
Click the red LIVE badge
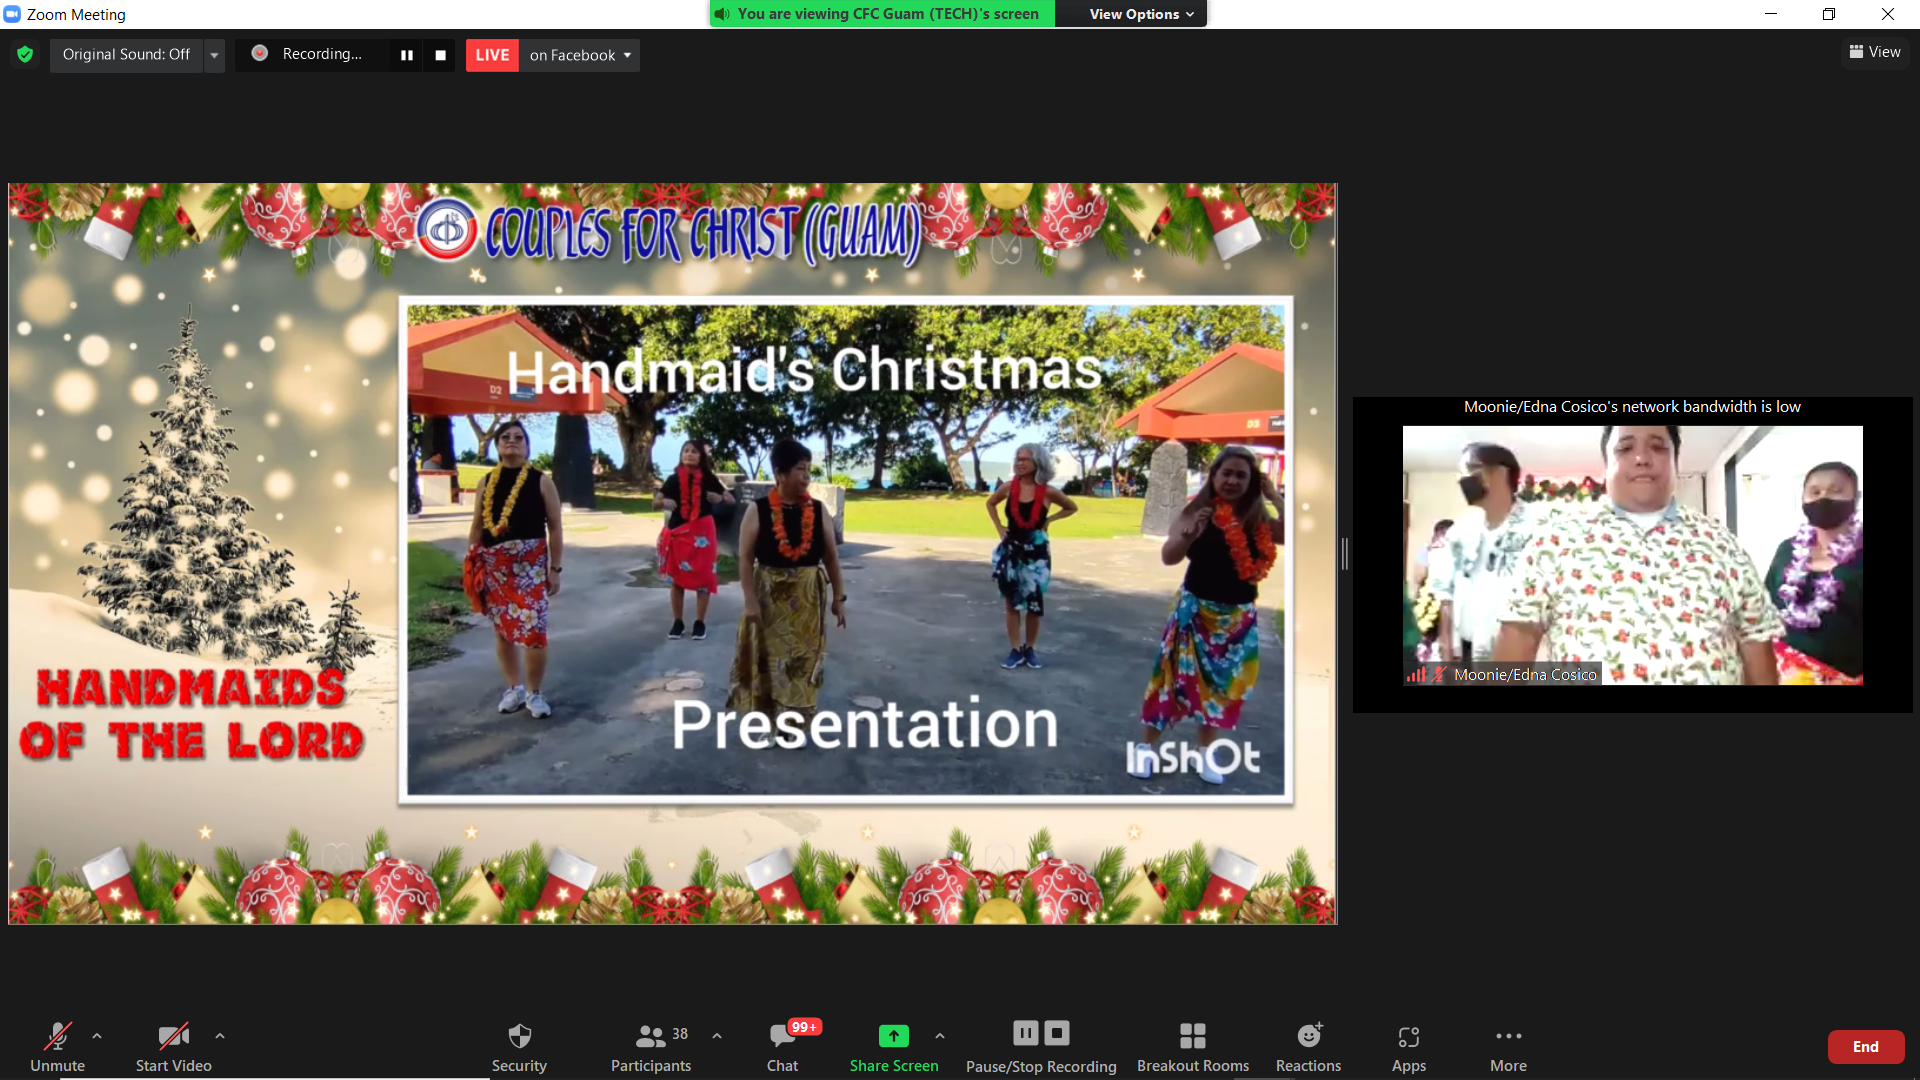492,55
